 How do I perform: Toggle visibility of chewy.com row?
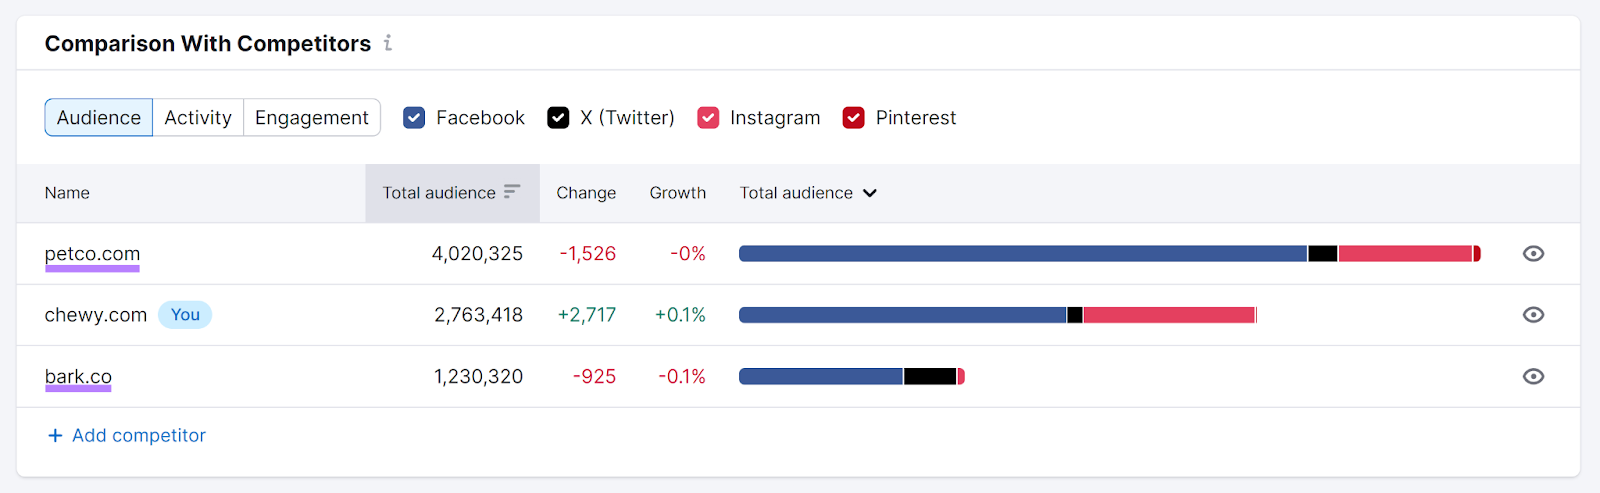(1533, 315)
